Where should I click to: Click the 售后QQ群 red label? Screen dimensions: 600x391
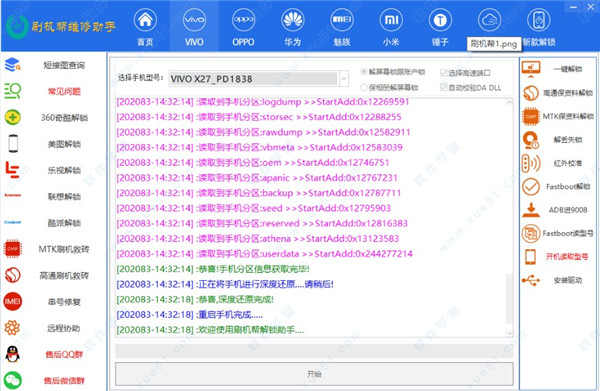click(x=64, y=354)
